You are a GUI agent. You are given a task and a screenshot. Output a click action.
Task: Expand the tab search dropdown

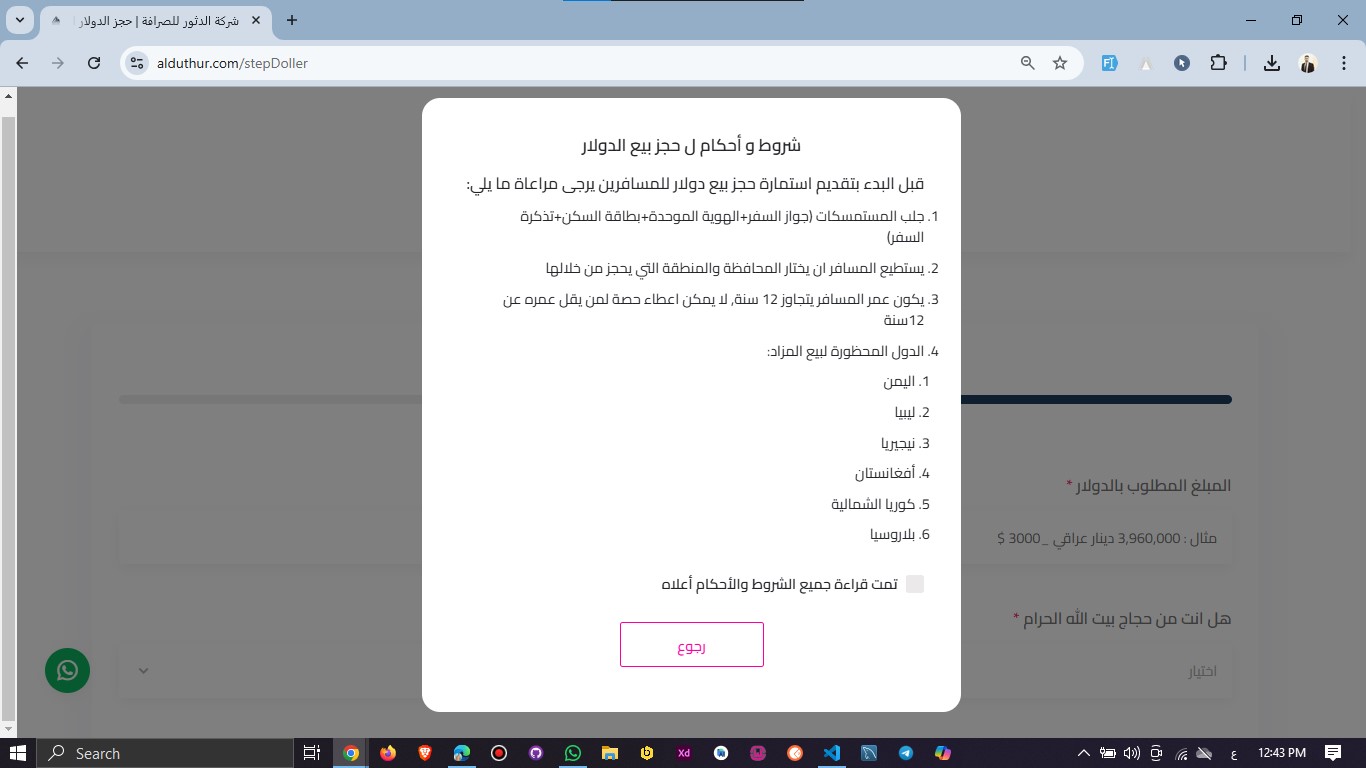coord(20,20)
